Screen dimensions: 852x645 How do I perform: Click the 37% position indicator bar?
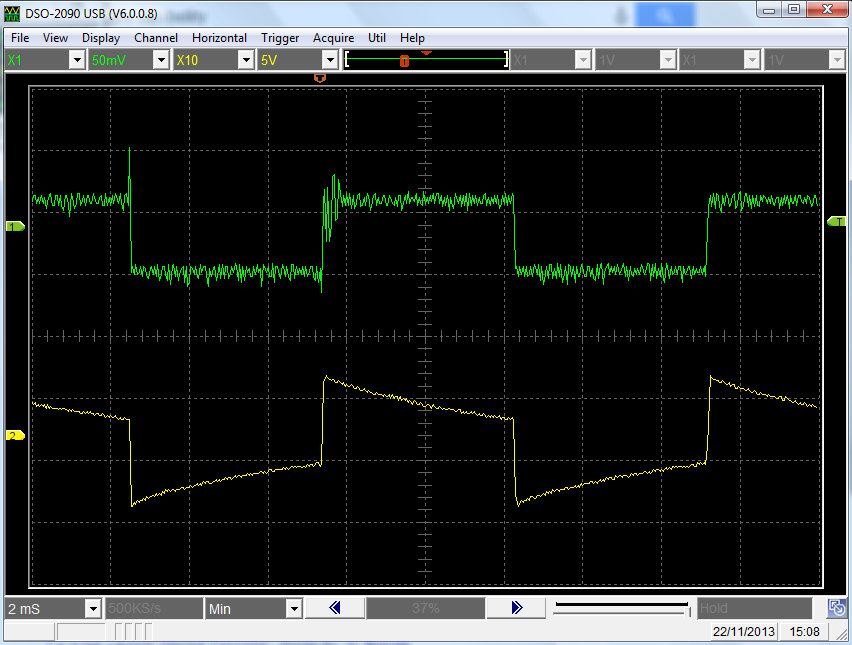[x=426, y=608]
